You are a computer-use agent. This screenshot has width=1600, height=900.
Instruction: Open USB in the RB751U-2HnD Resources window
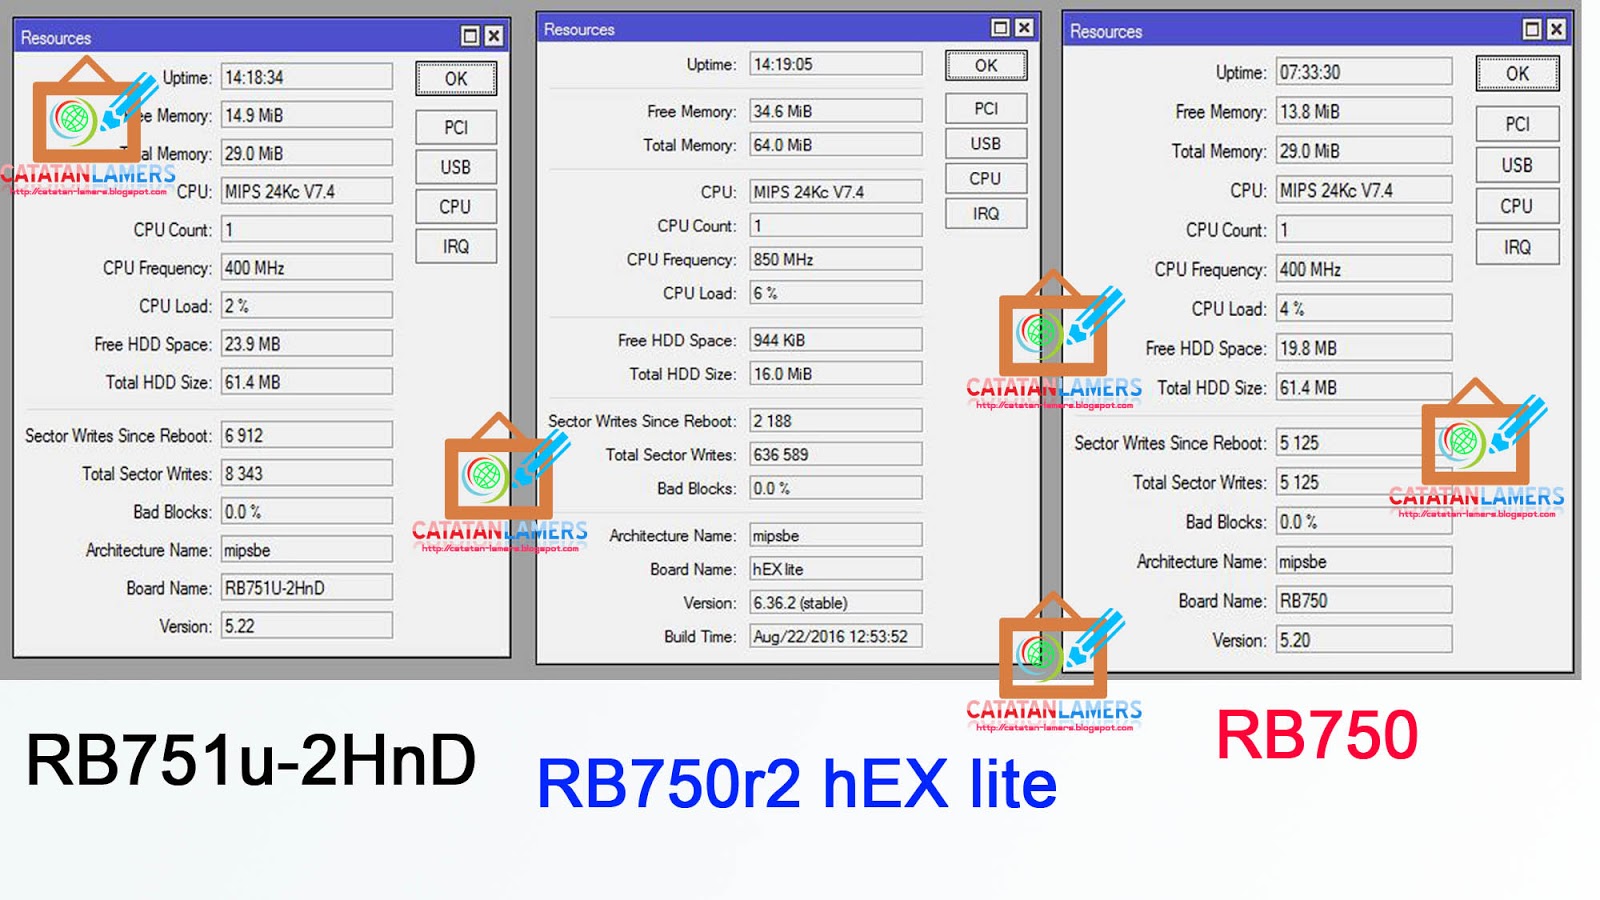(456, 167)
